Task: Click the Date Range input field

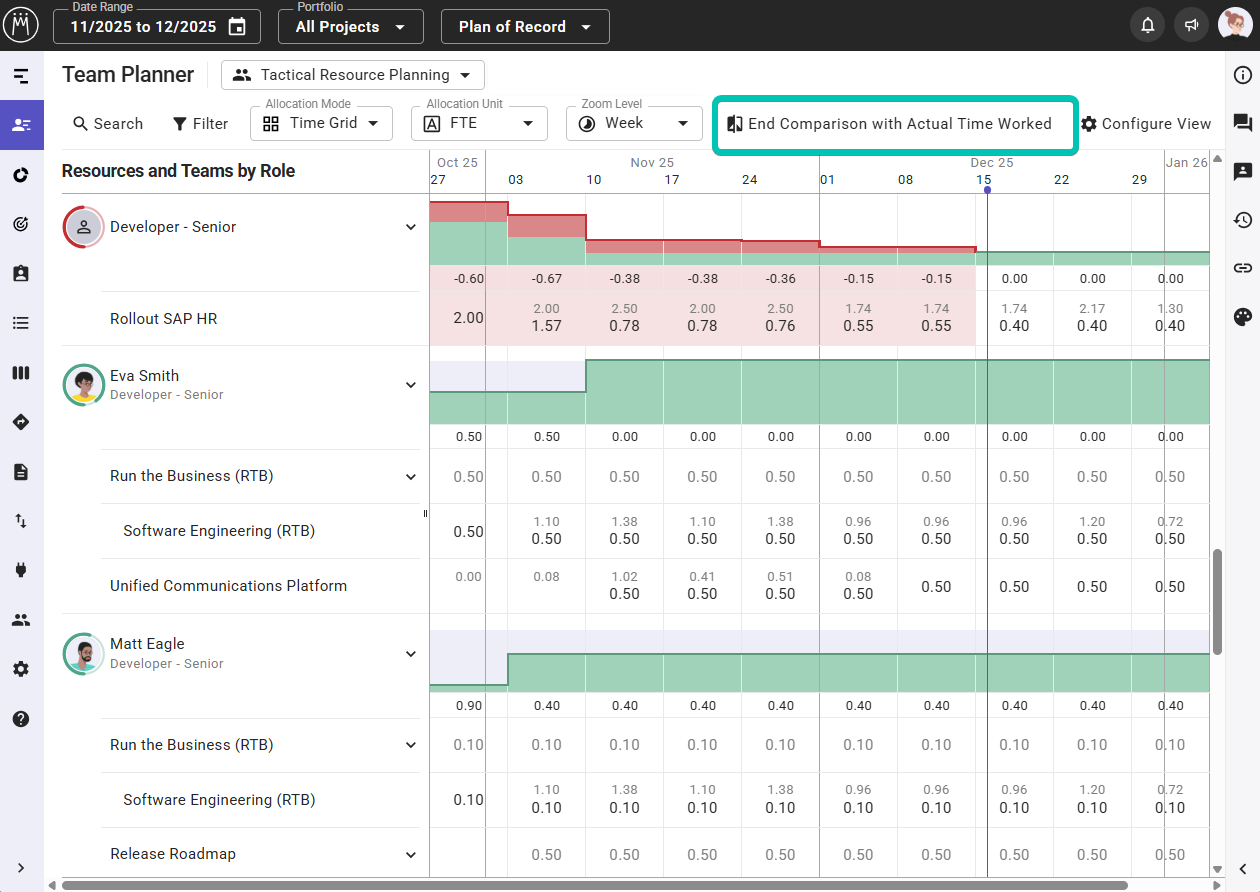Action: 157,27
